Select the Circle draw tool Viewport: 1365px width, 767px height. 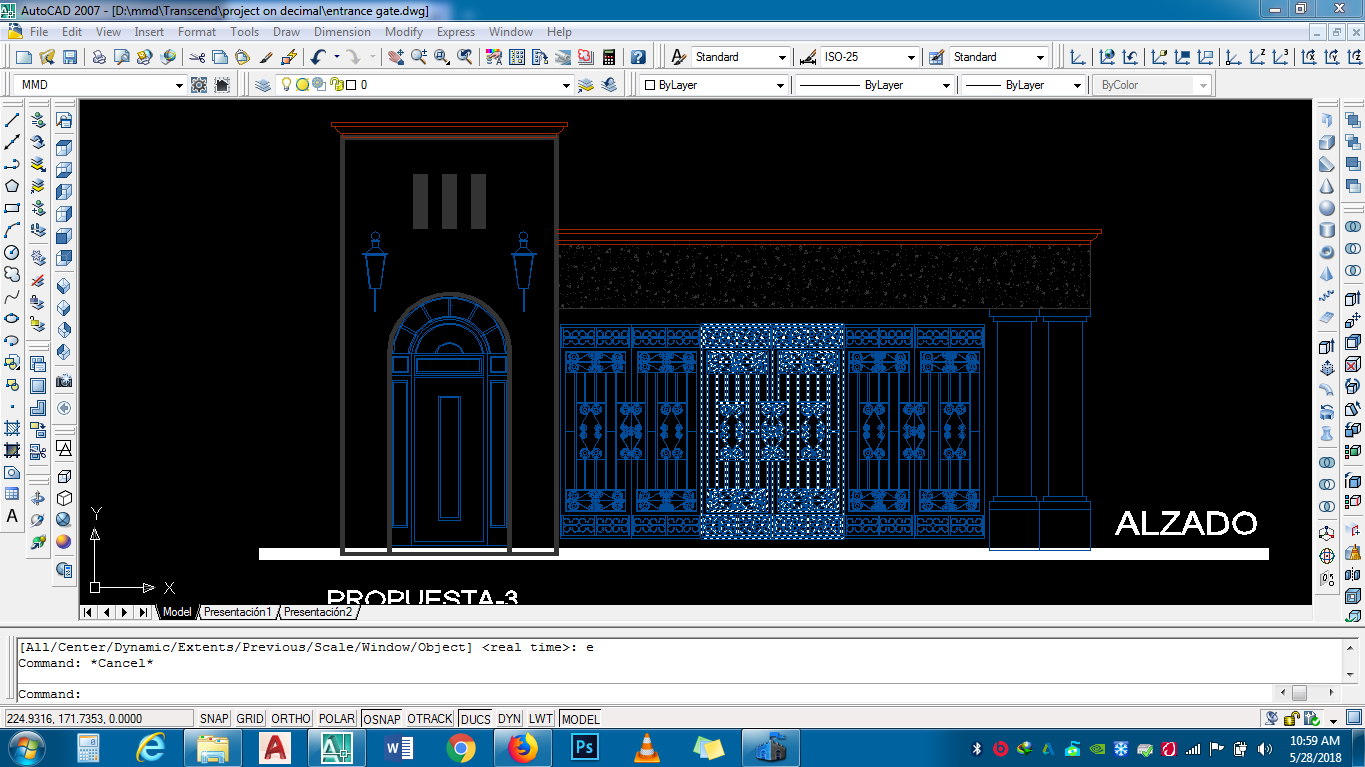tap(12, 252)
